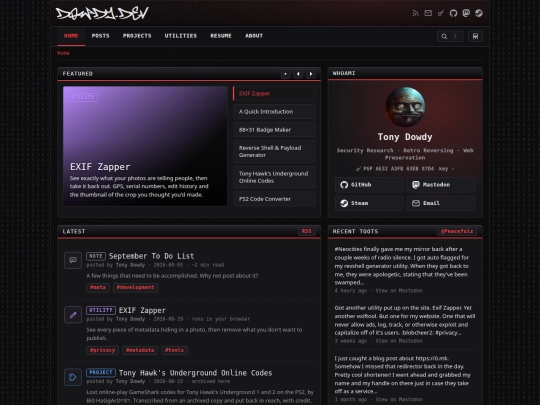The image size is (540, 405).
Task: Open the RESUME nav item
Action: click(x=221, y=36)
